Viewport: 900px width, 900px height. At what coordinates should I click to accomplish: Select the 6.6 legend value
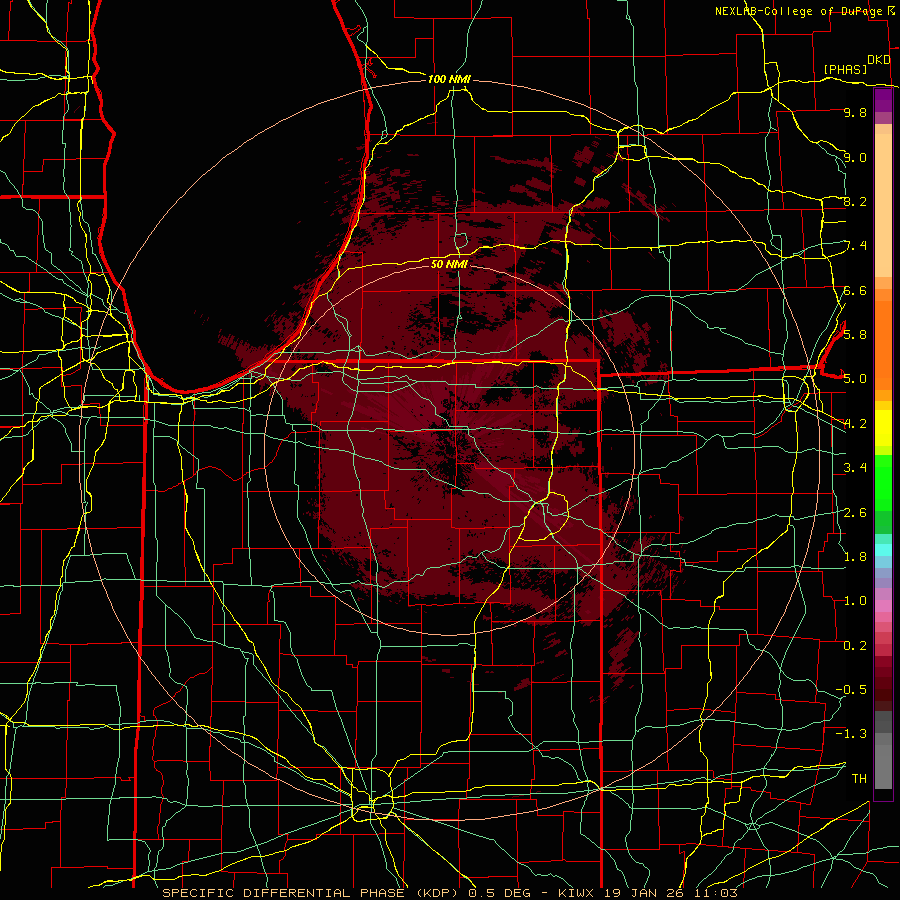855,290
